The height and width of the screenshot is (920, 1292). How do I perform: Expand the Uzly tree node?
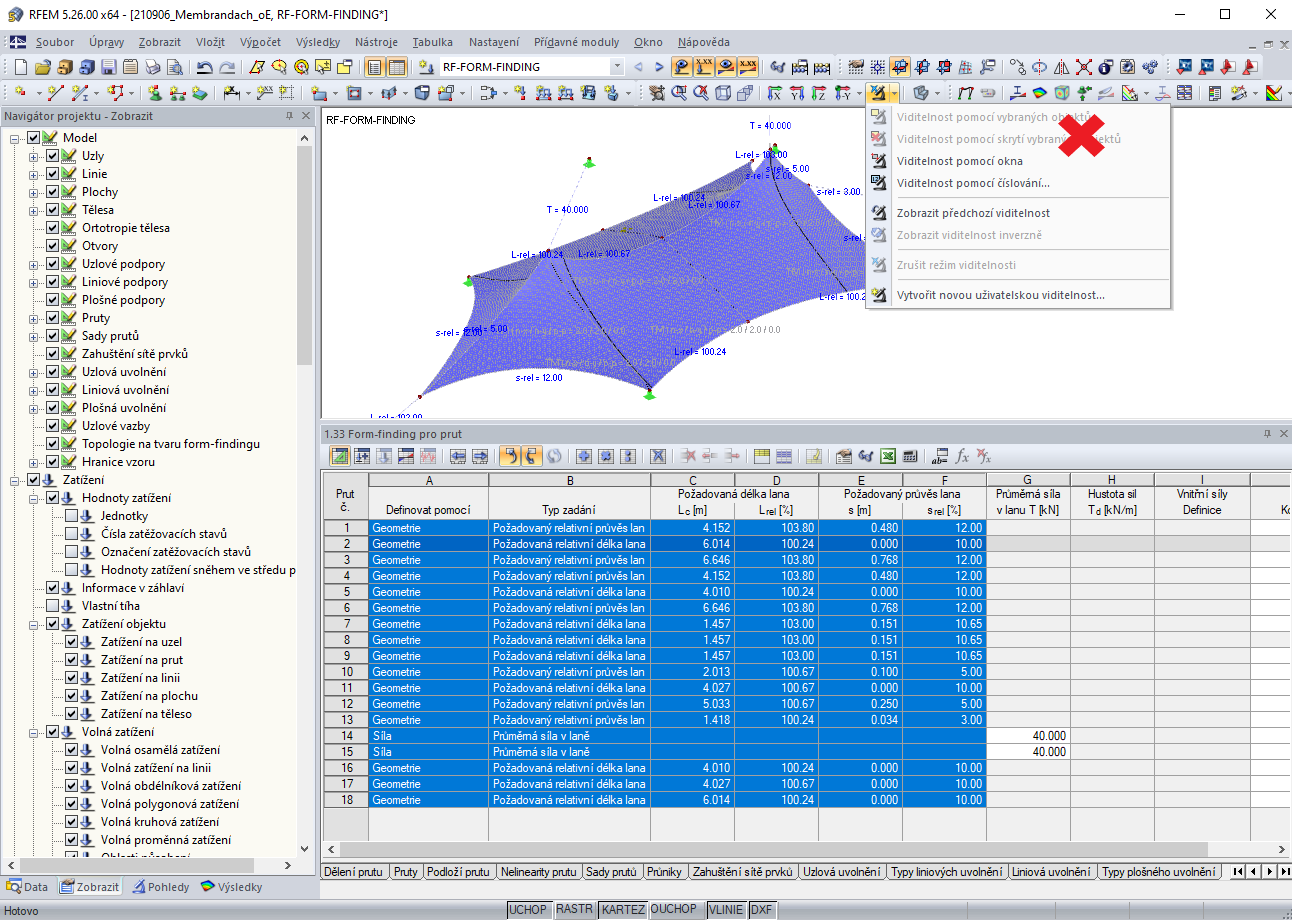click(34, 156)
